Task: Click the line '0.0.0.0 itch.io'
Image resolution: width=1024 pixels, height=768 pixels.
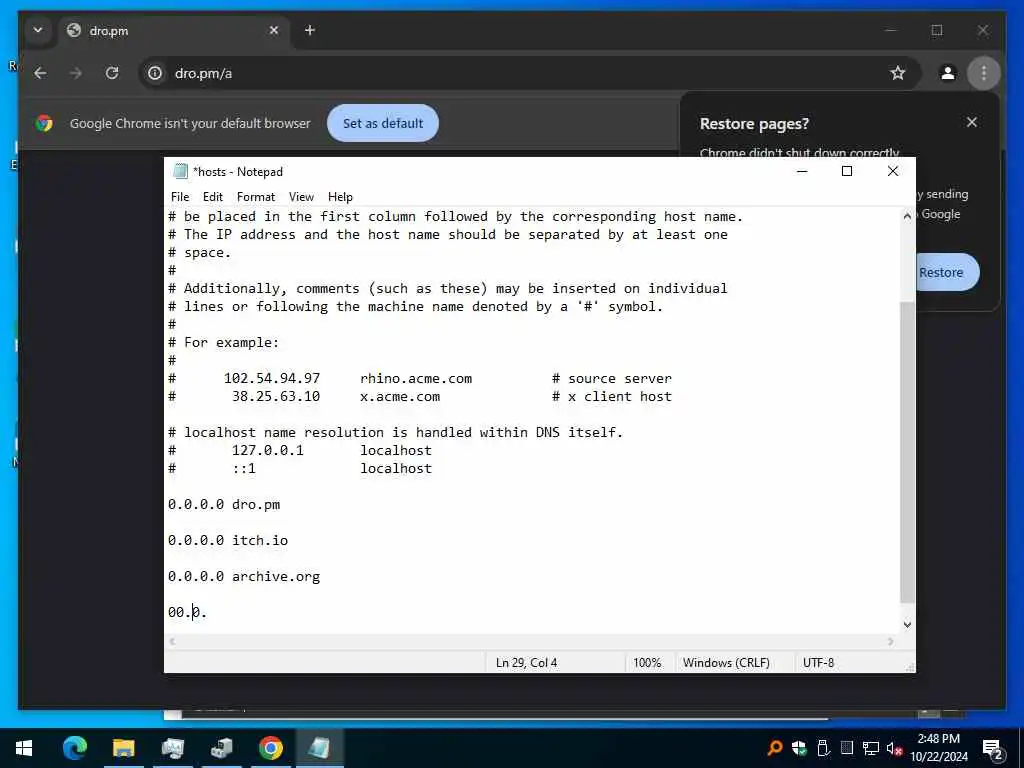Action: coord(228,540)
